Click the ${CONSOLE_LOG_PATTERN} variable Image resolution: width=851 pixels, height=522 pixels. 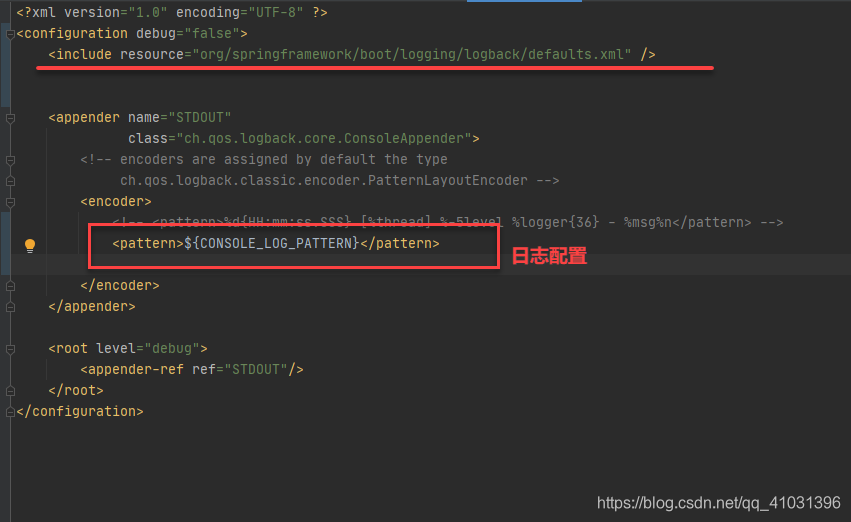[271, 243]
